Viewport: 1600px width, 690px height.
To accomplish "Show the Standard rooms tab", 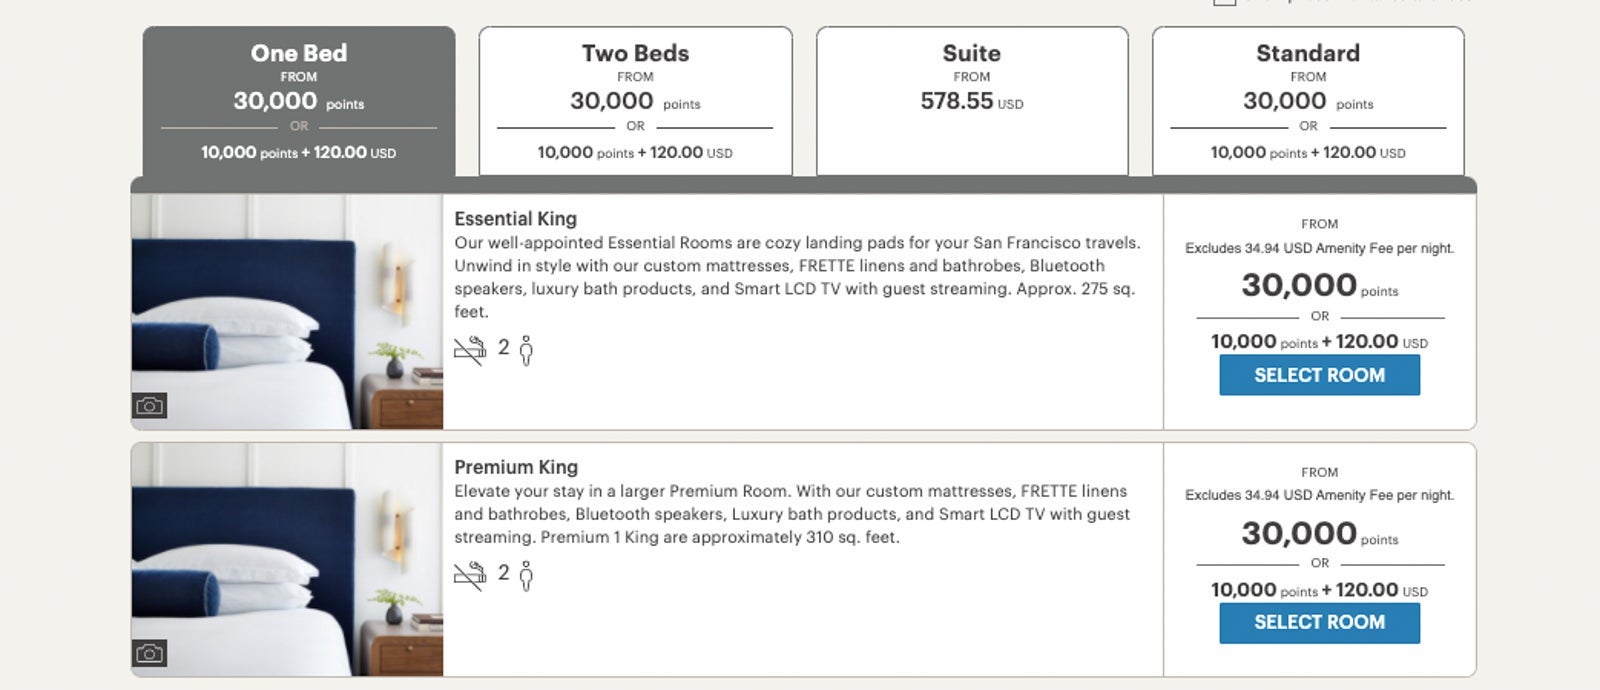I will coord(1308,101).
